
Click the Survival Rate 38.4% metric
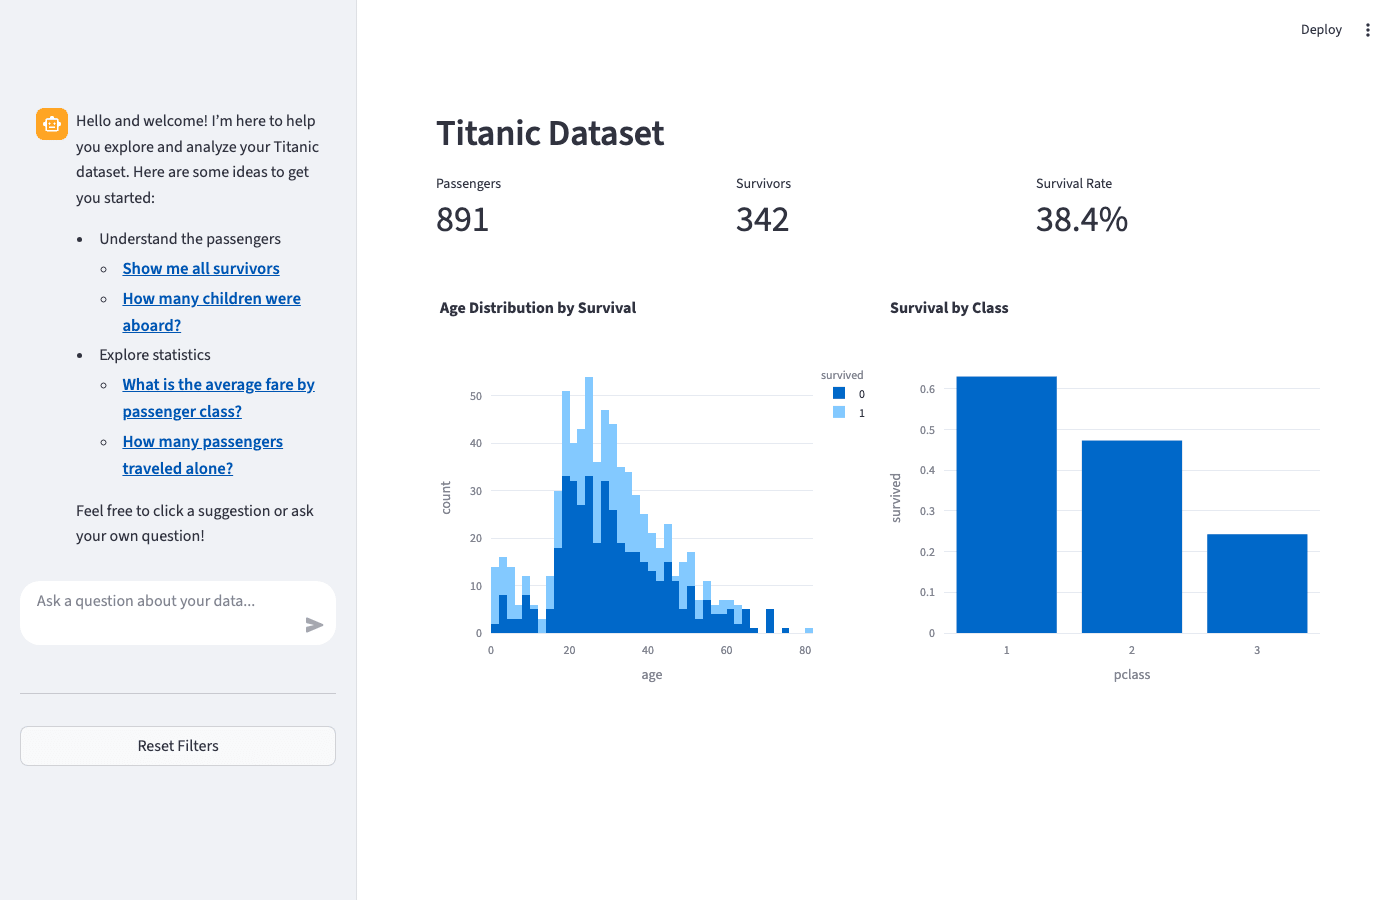1081,220
